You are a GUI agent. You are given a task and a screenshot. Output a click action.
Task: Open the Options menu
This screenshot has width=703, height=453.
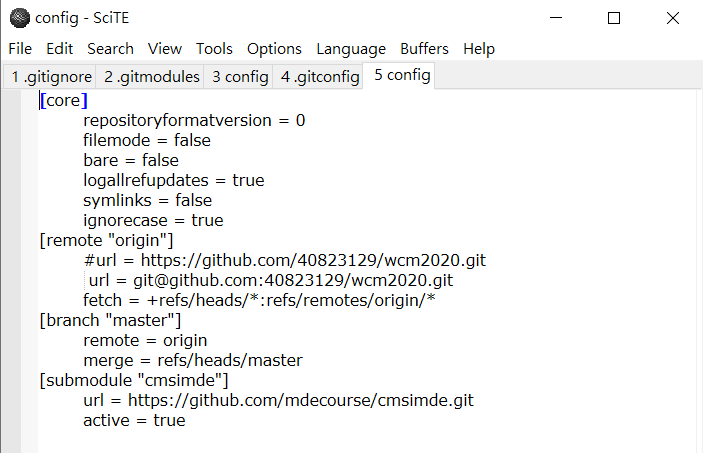(x=274, y=48)
